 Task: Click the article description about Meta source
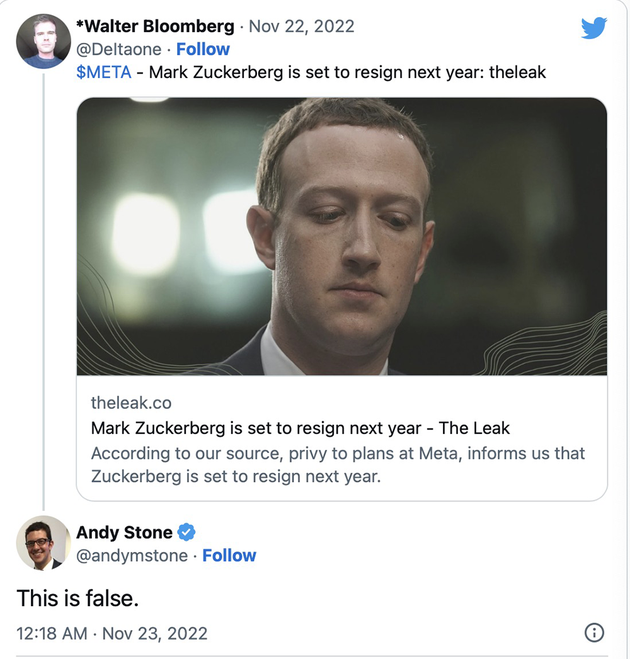338,465
